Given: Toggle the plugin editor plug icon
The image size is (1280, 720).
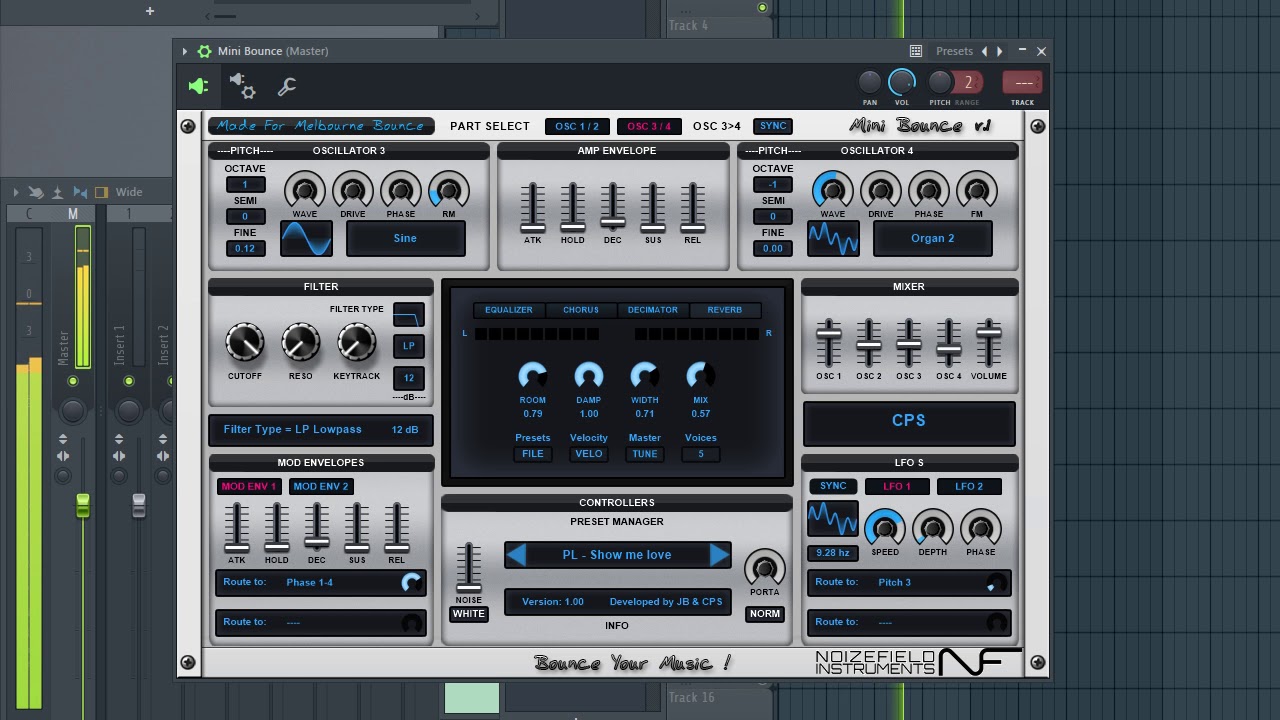Looking at the screenshot, I should point(198,86).
